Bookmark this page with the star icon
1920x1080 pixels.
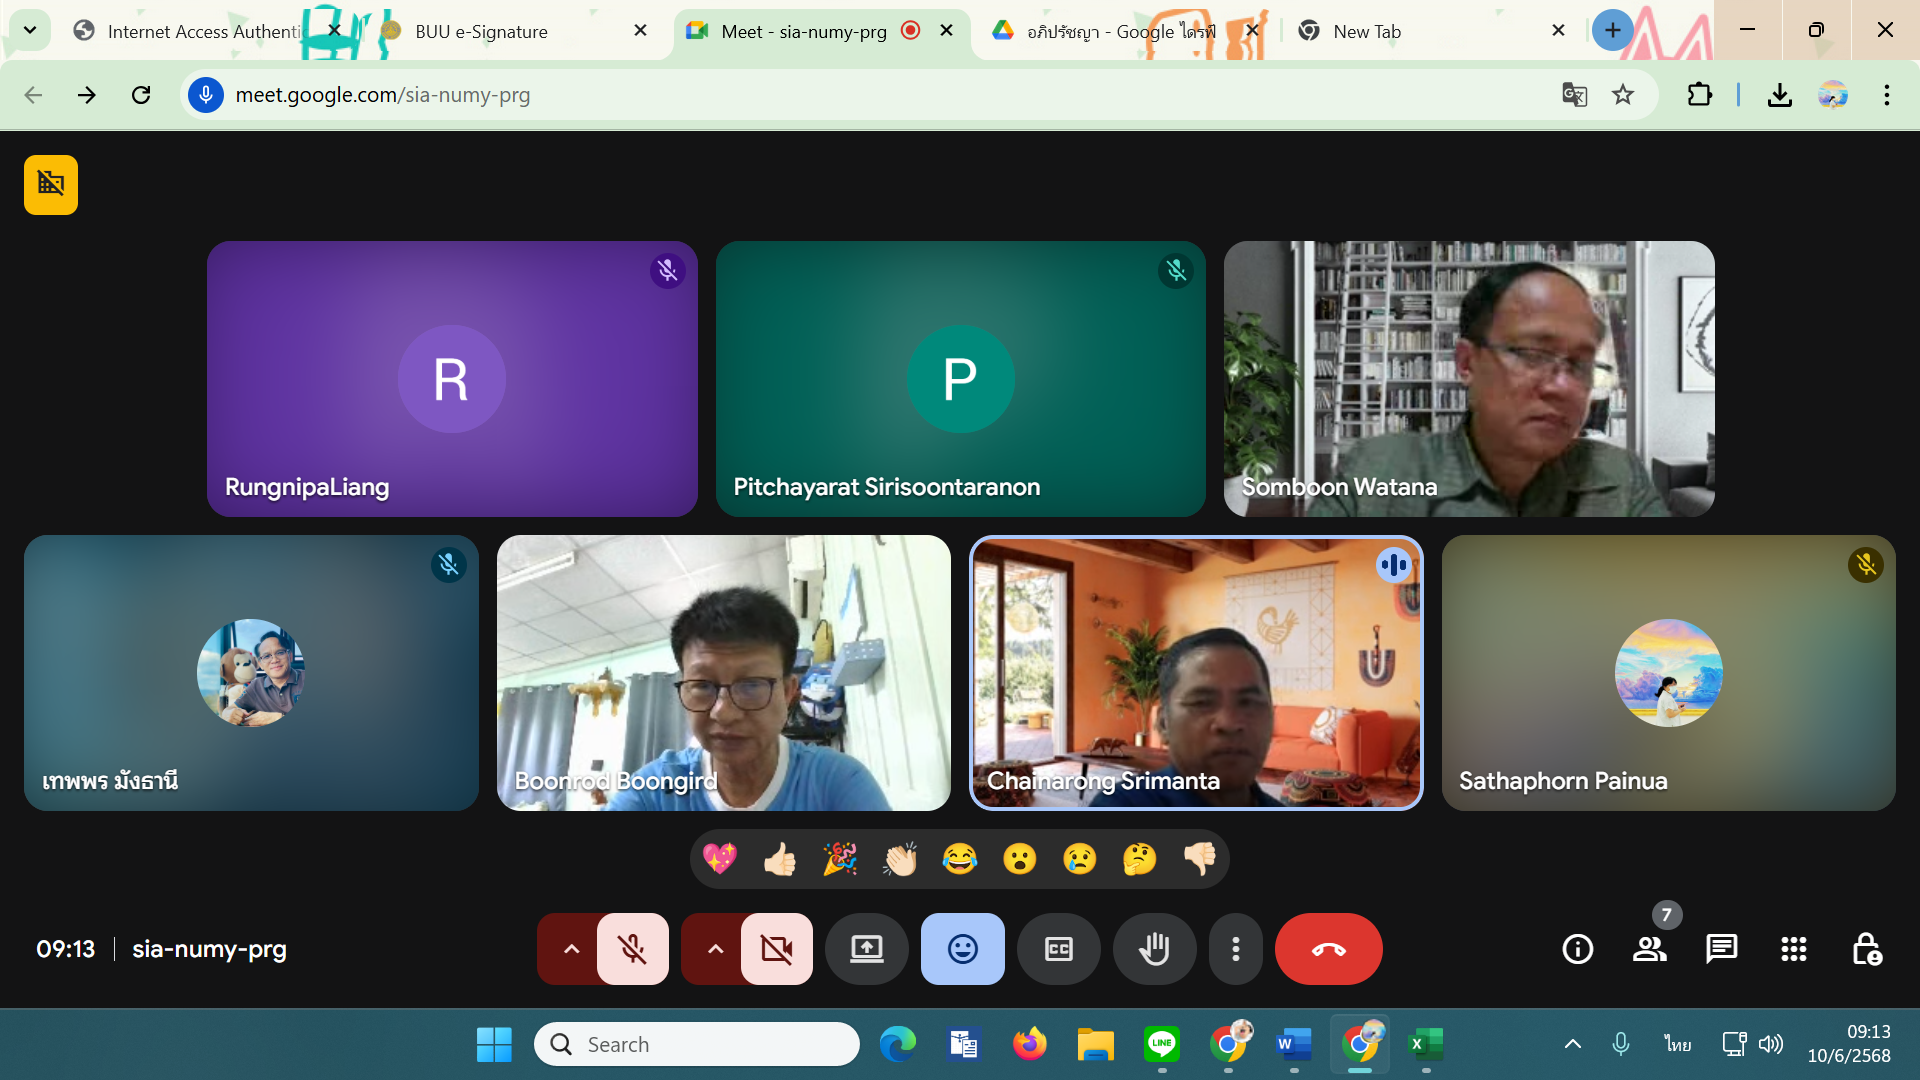coord(1623,95)
